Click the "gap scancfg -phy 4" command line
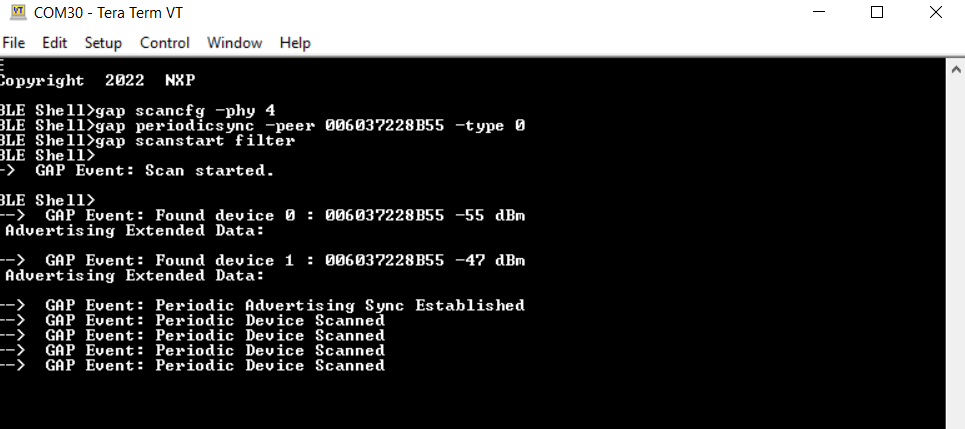Viewport: 965px width, 429px height. (185, 110)
